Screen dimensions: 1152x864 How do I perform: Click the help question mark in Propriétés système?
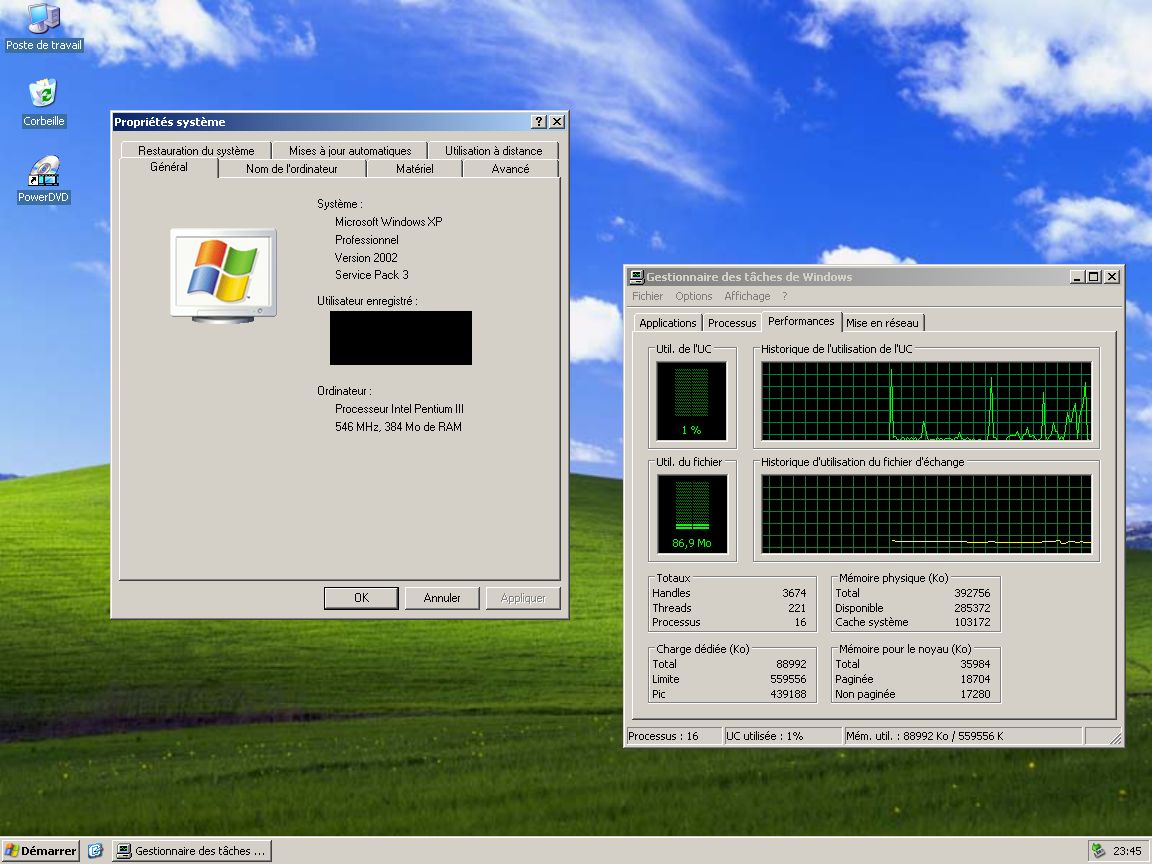(539, 122)
